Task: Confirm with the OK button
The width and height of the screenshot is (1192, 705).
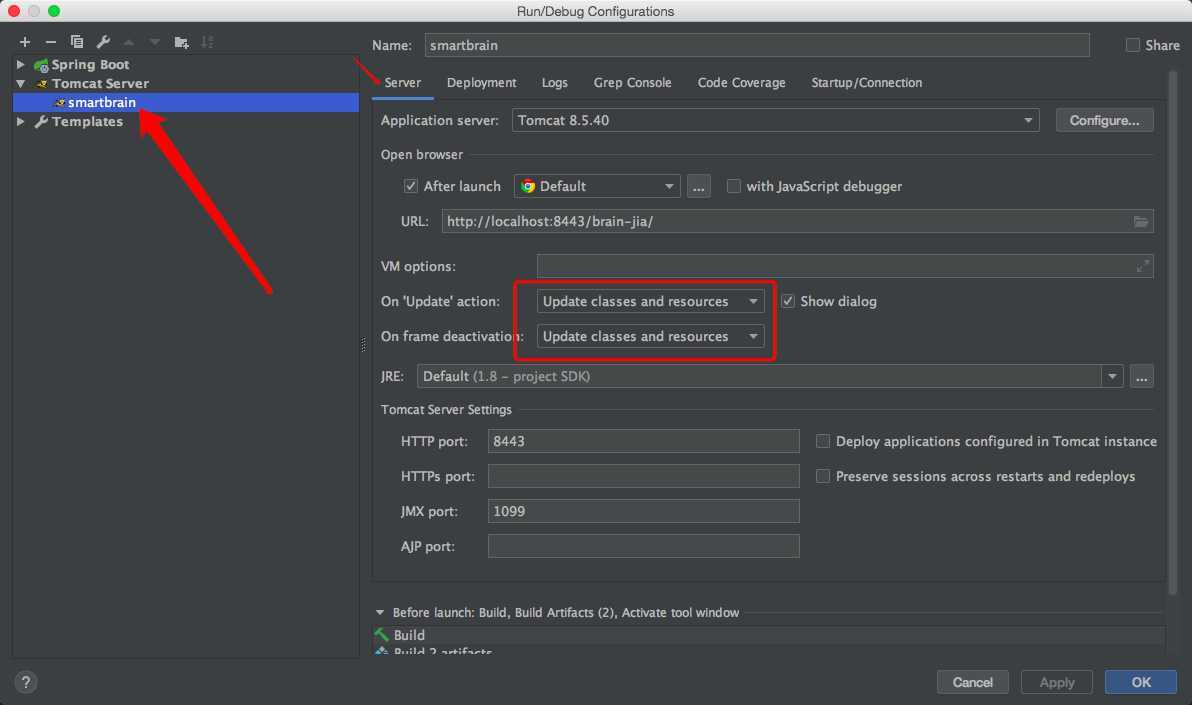Action: (1141, 682)
